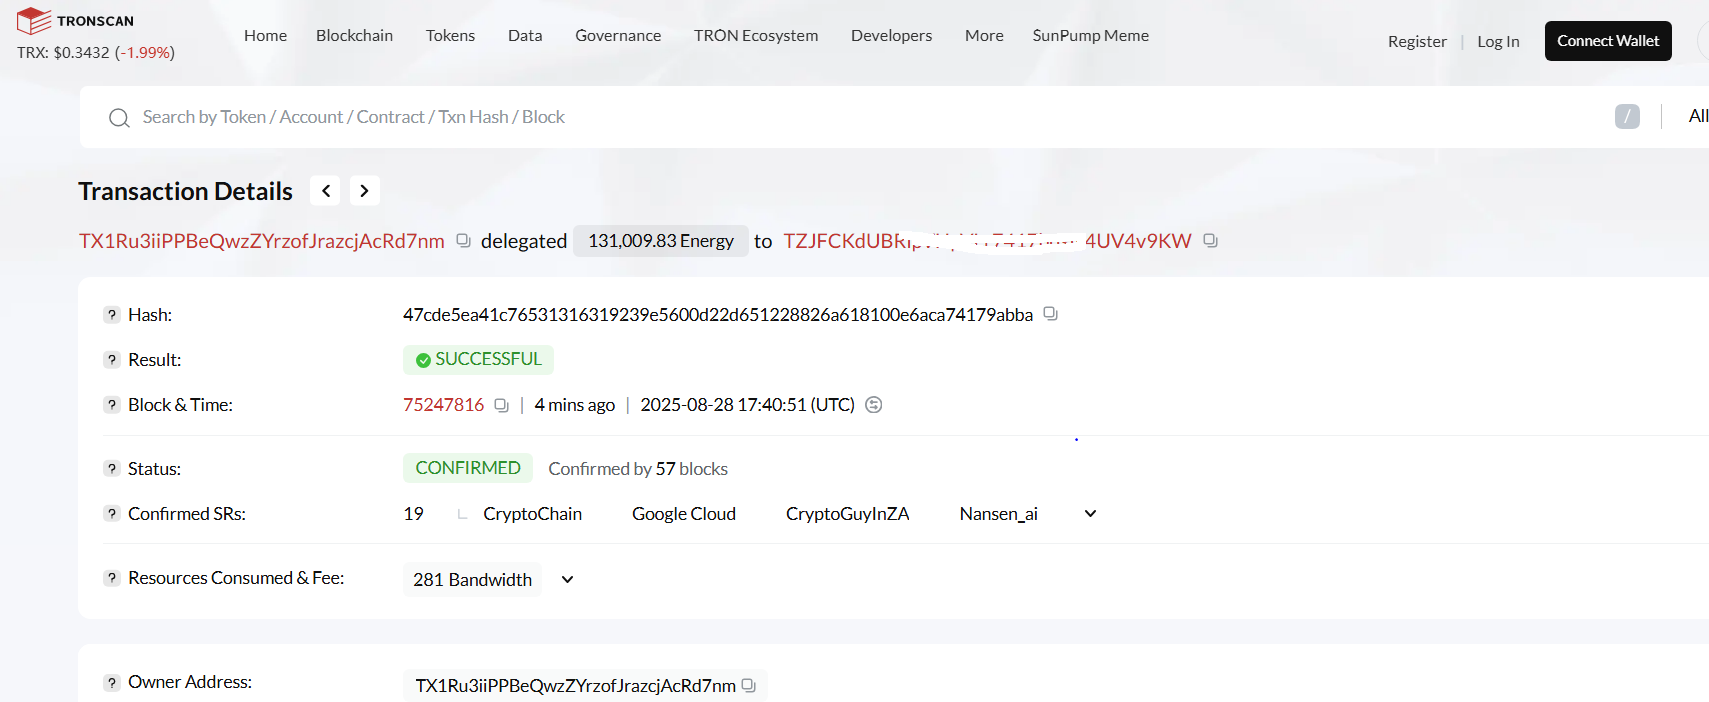Open SunPump Meme page
The width and height of the screenshot is (1709, 702).
[x=1090, y=35]
